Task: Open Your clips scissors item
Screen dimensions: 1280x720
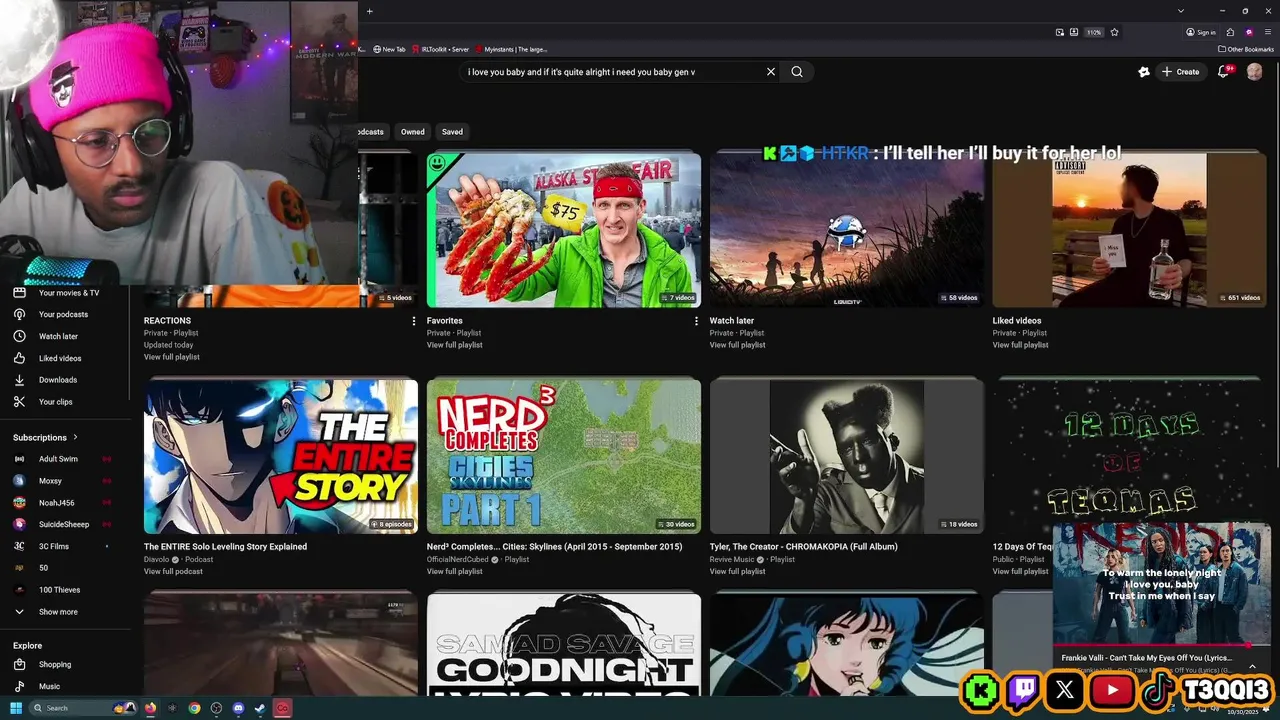Action: click(x=65, y=402)
